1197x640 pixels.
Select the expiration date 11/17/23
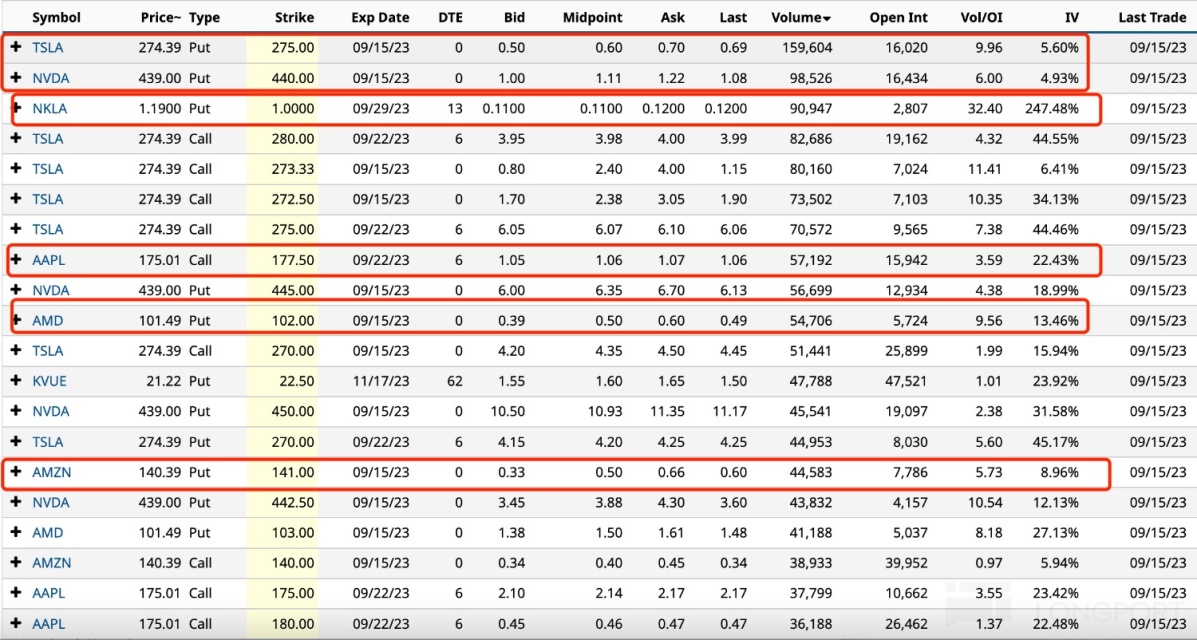[x=381, y=381]
